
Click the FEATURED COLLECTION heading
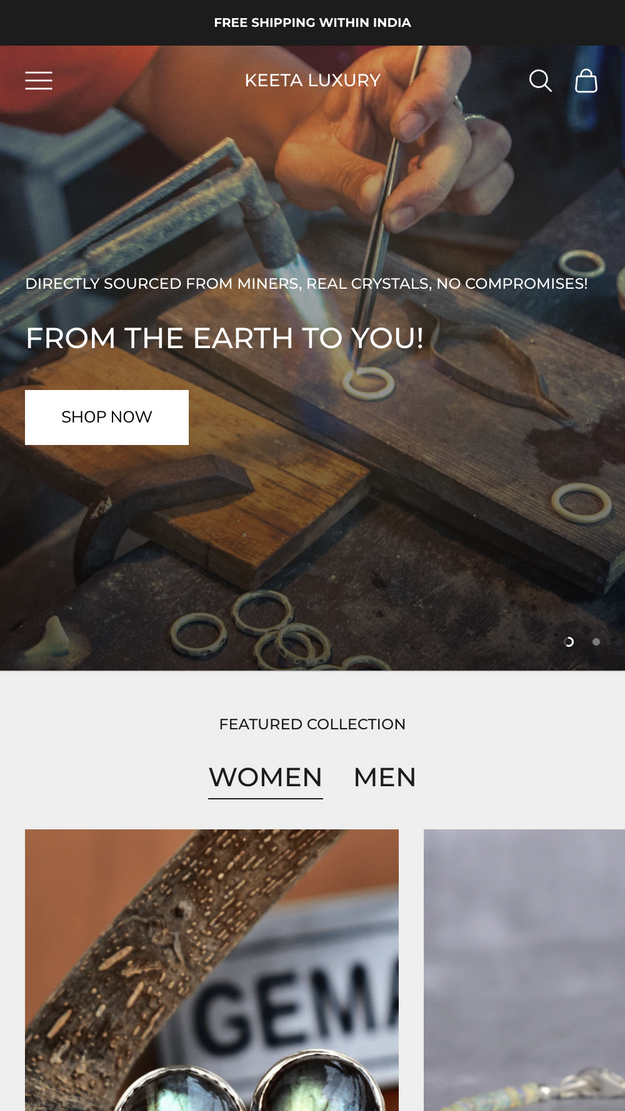[312, 724]
